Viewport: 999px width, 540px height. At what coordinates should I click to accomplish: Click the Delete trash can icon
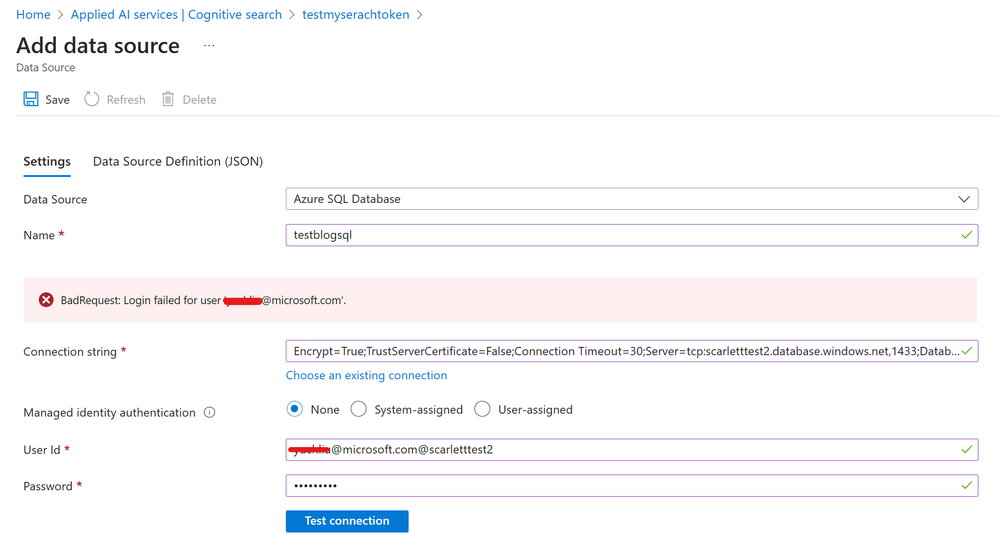pos(168,99)
